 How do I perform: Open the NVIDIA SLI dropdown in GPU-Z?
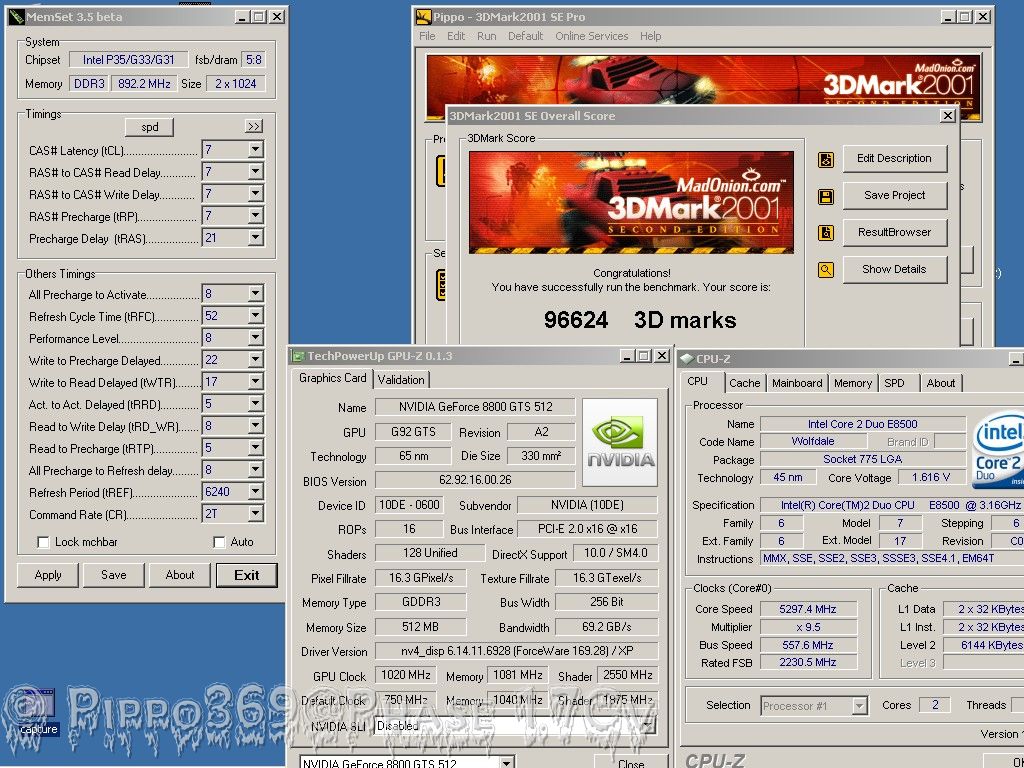[647, 726]
